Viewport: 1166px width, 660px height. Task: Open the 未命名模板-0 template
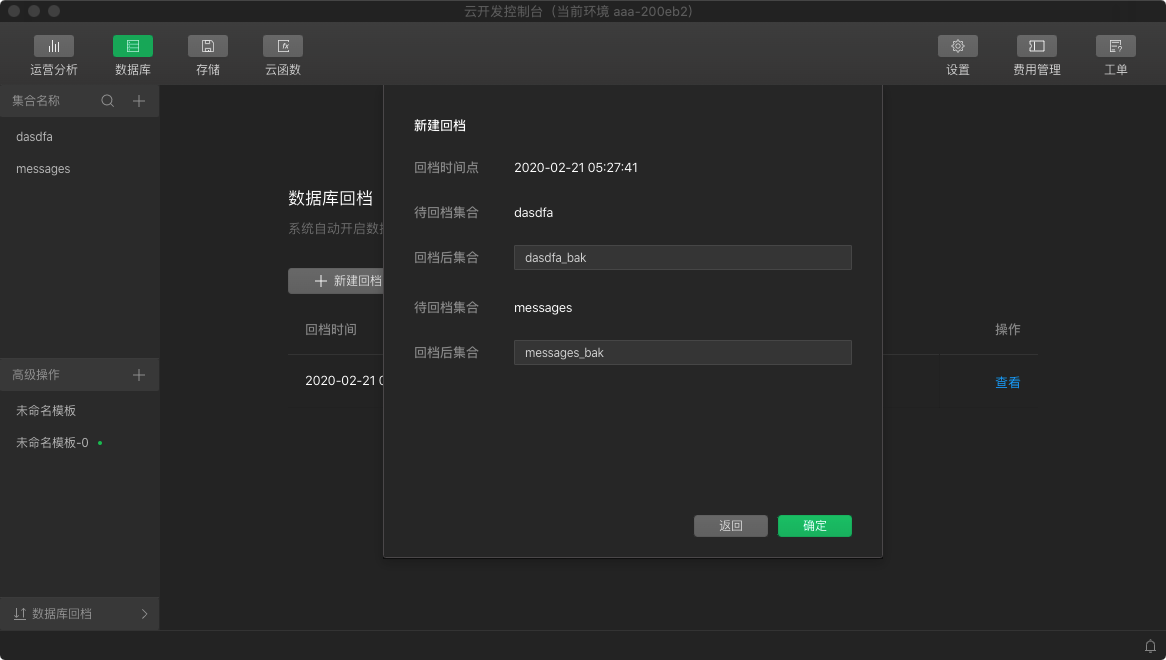point(50,442)
